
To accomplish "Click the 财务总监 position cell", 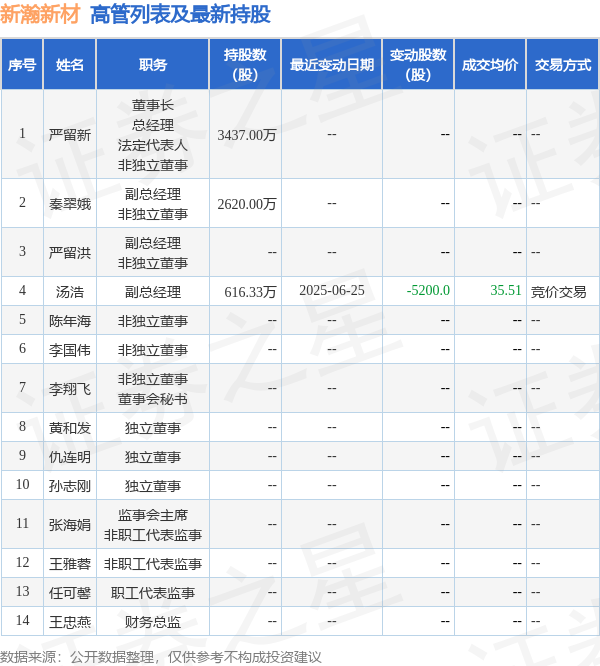I will click(153, 622).
